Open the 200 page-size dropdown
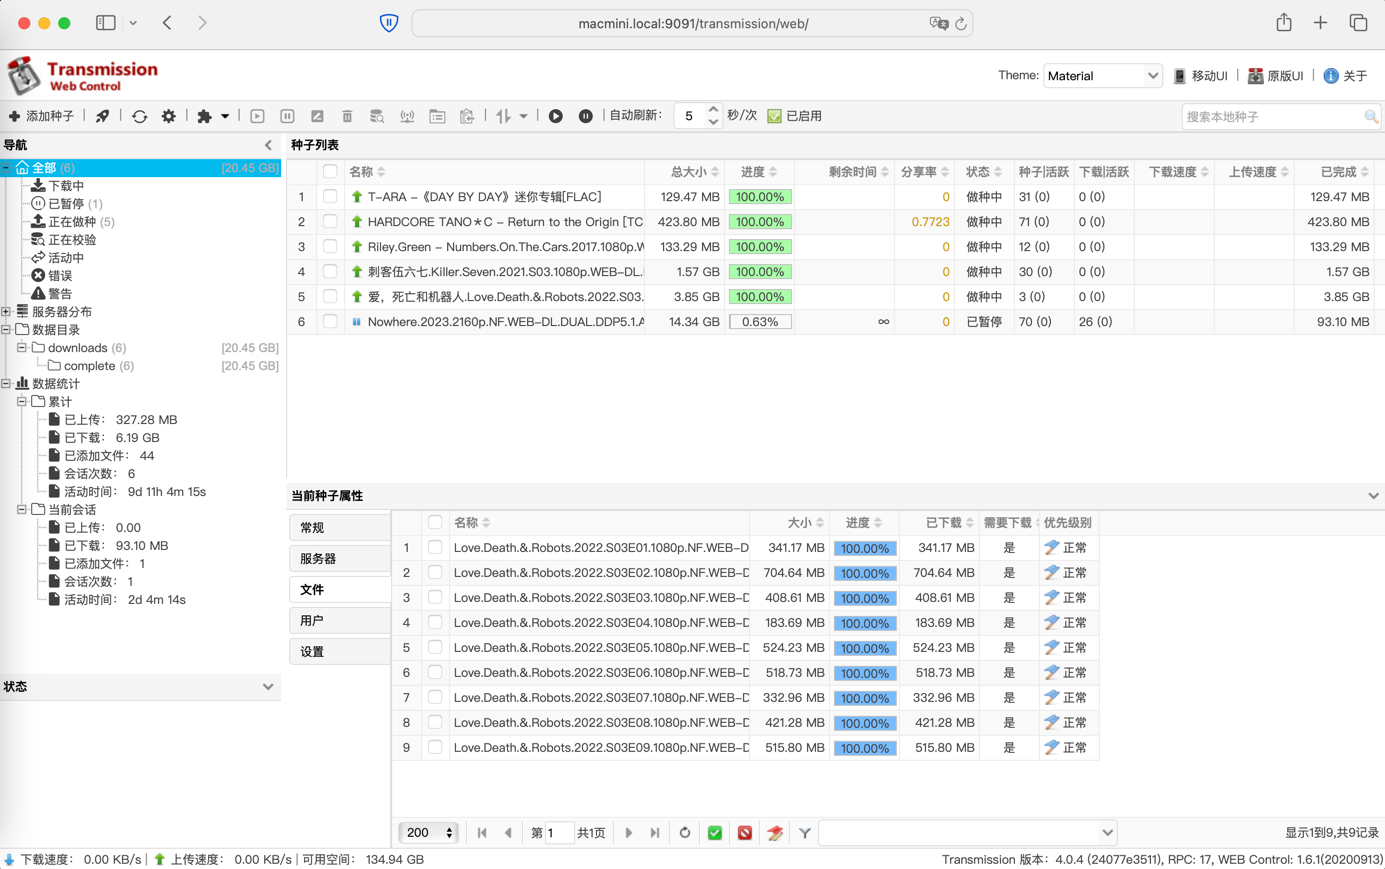The width and height of the screenshot is (1385, 869). tap(429, 832)
